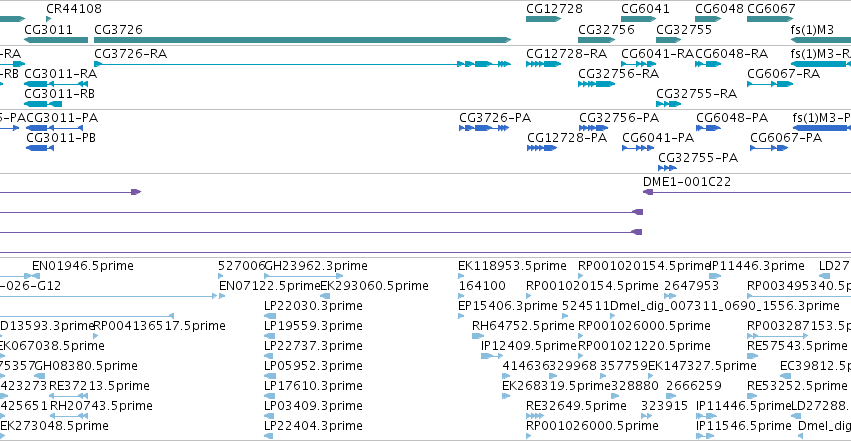Select the RH20743.5prime EST label
This screenshot has width=851, height=441.
101,406
